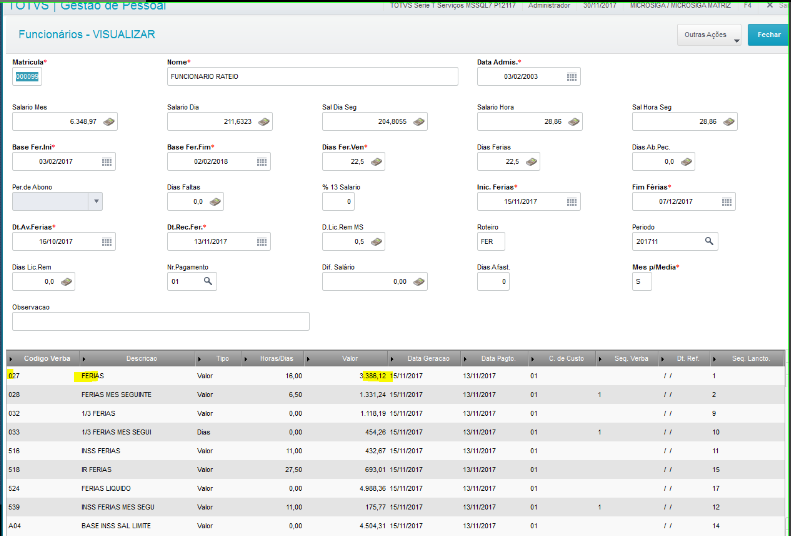Click the Observacao text field
Image resolution: width=791 pixels, height=536 pixels.
click(x=160, y=321)
